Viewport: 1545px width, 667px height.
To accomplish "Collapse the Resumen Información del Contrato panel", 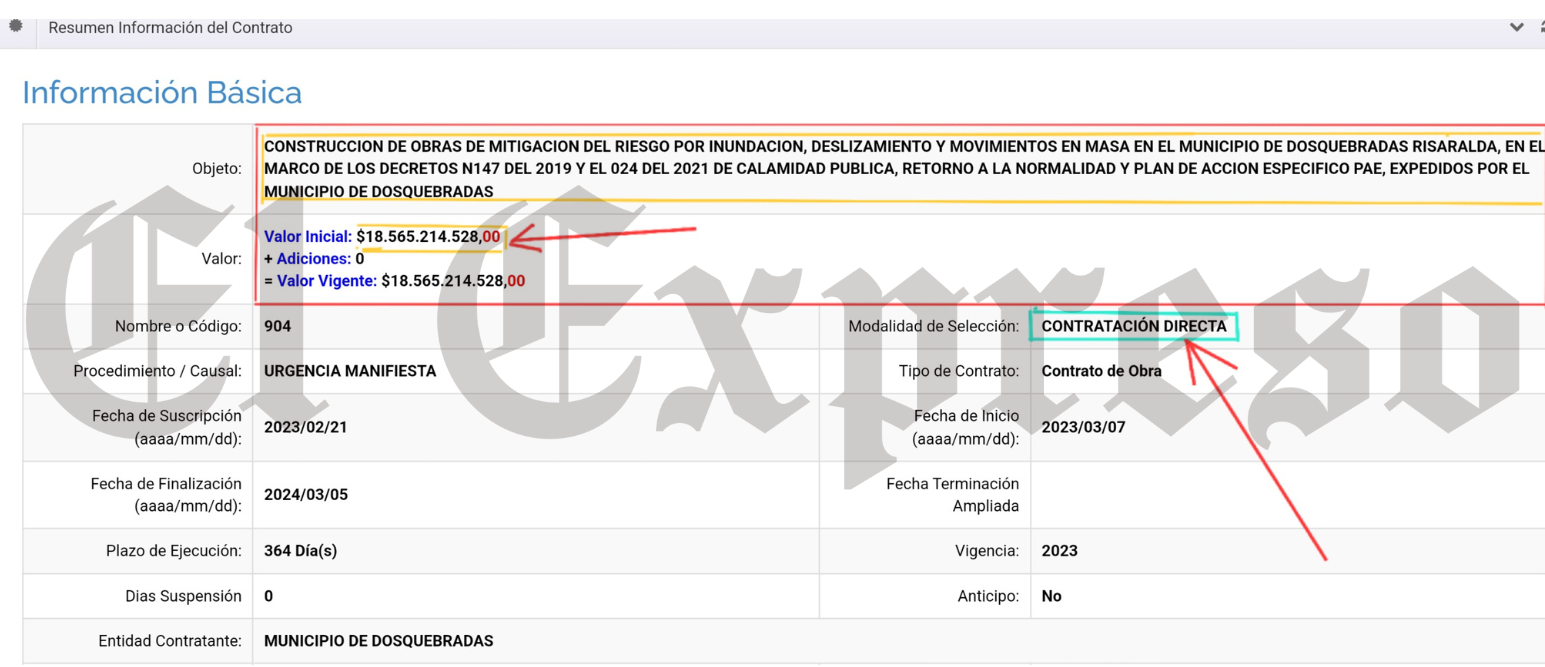I will 1518,28.
